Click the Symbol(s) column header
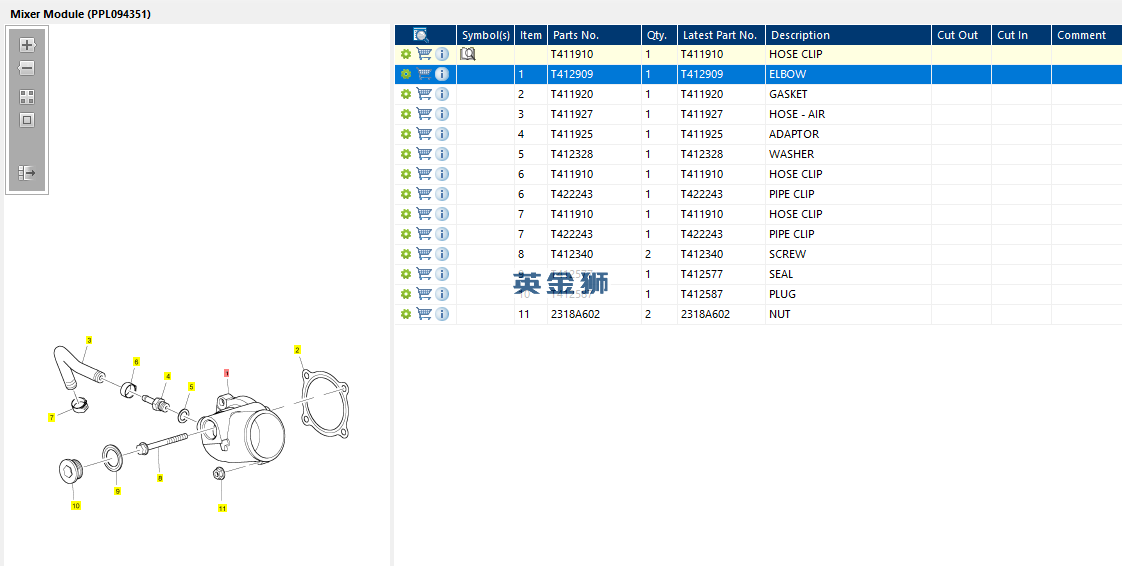Screen dimensions: 1122x566 (486, 35)
